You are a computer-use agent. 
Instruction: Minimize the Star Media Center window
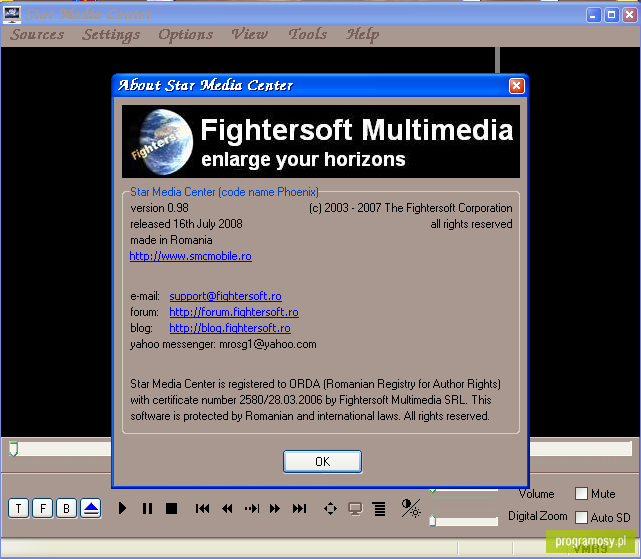pos(593,15)
